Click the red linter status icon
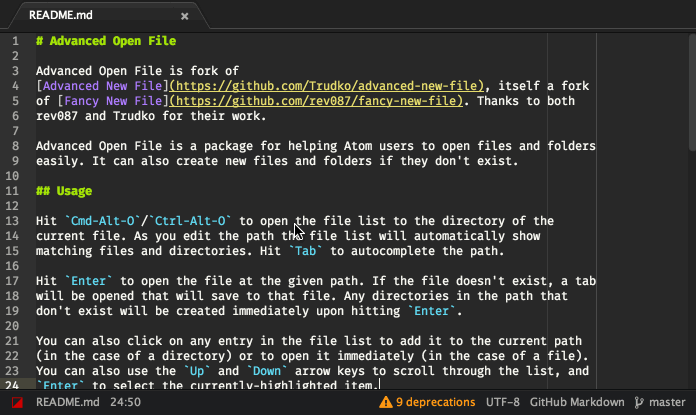 pyautogui.click(x=17, y=403)
